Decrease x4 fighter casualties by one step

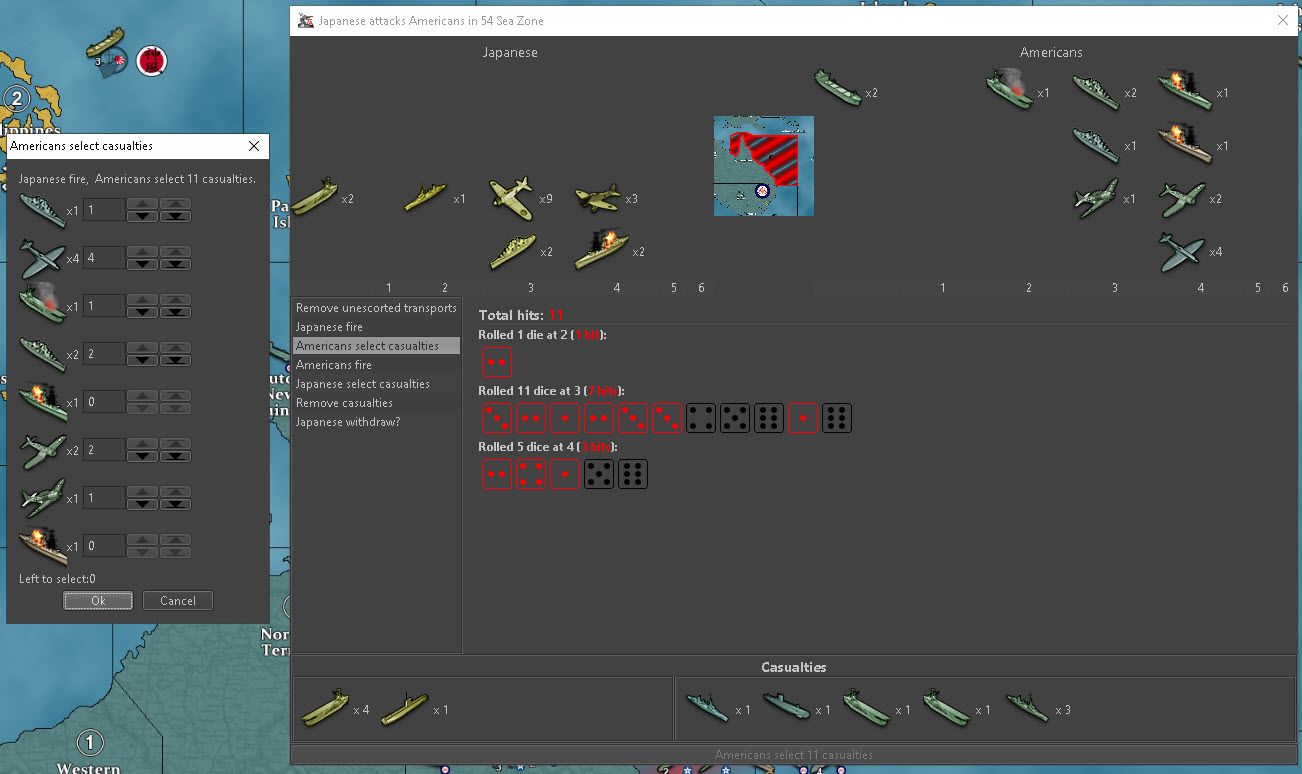coord(142,265)
